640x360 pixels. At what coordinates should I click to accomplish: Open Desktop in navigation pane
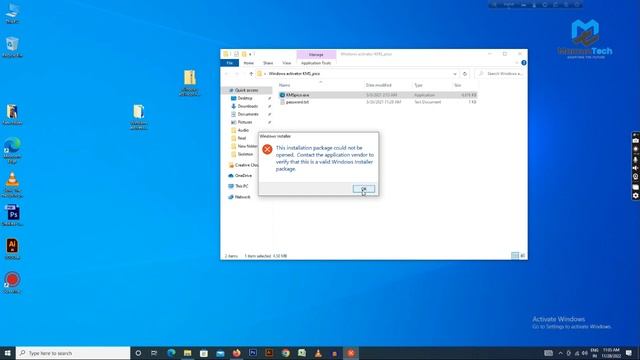coord(245,98)
